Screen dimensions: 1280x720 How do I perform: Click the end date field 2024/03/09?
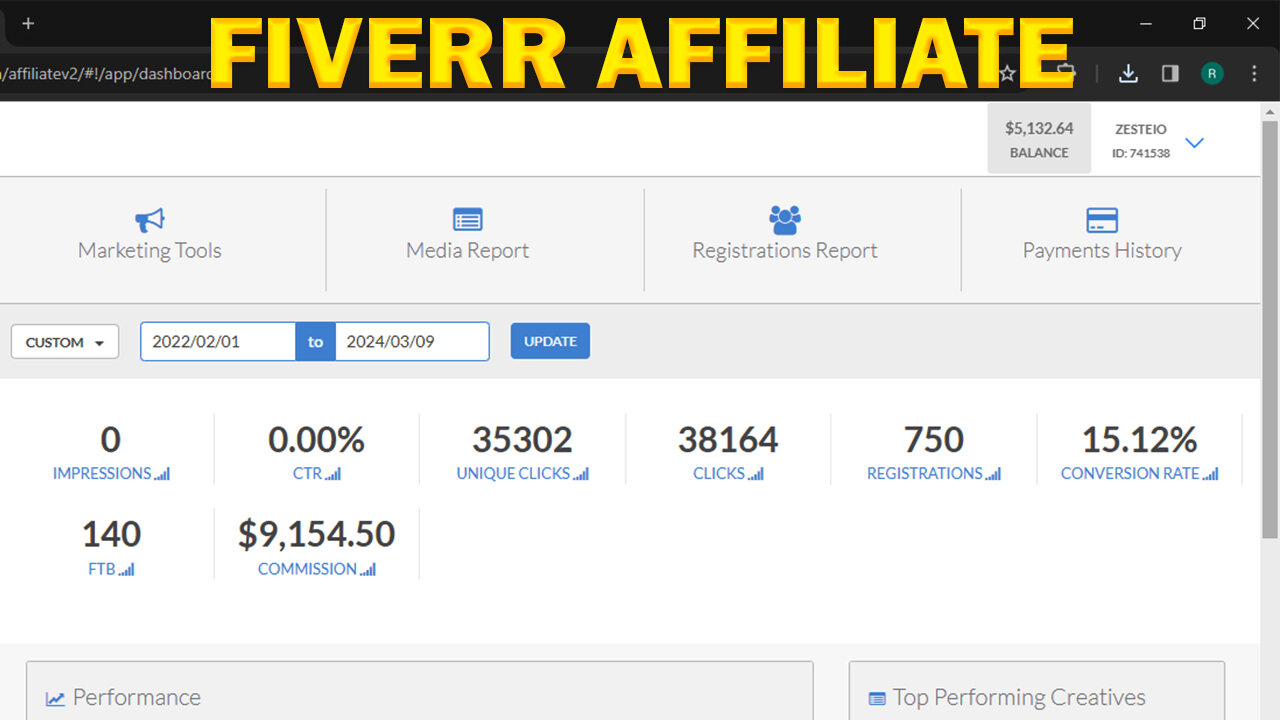[412, 341]
